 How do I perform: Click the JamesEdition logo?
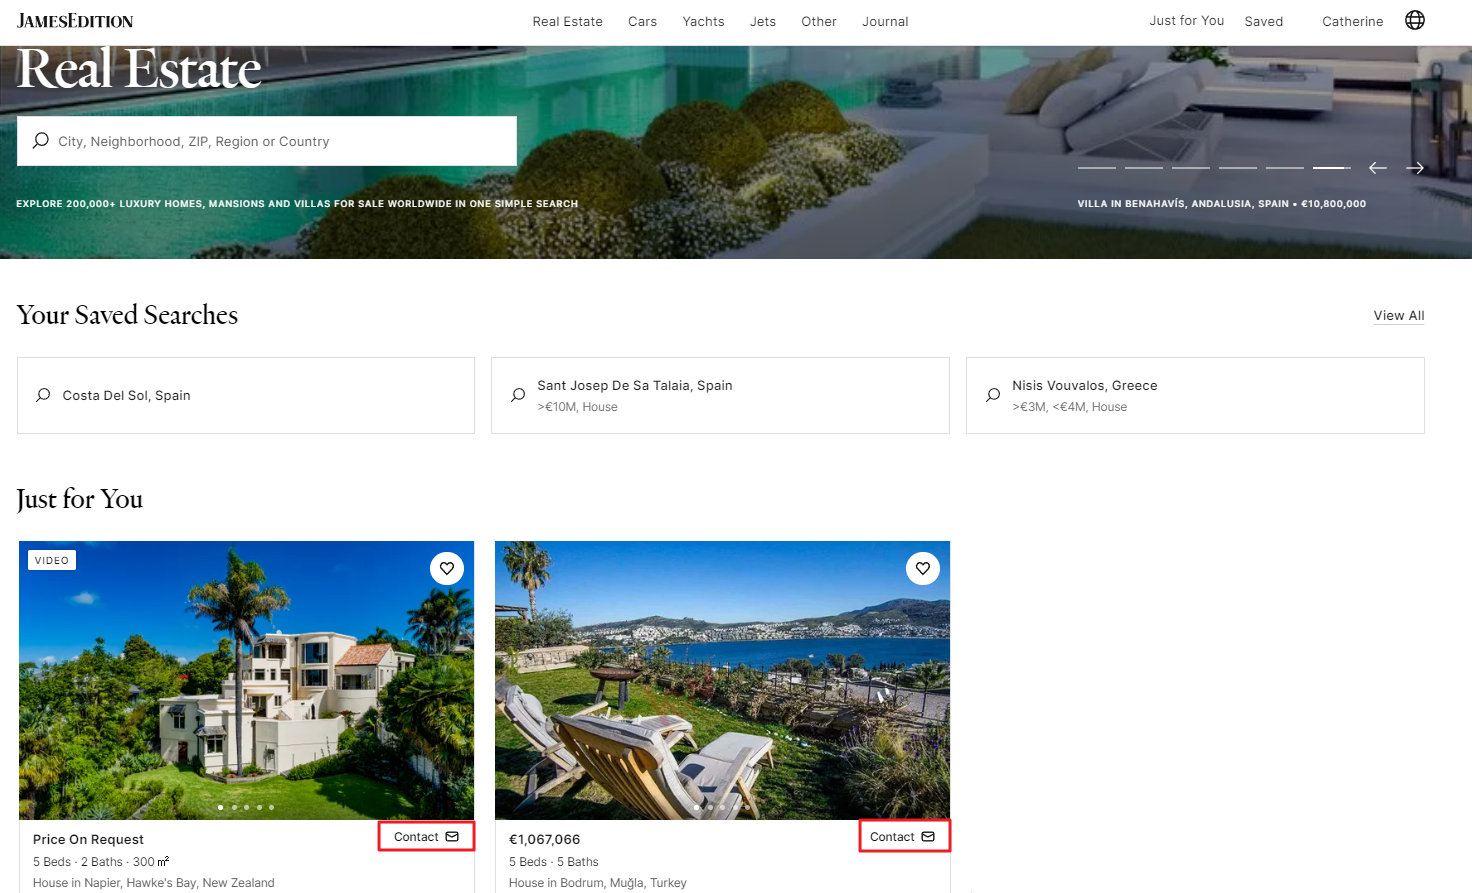(x=75, y=21)
